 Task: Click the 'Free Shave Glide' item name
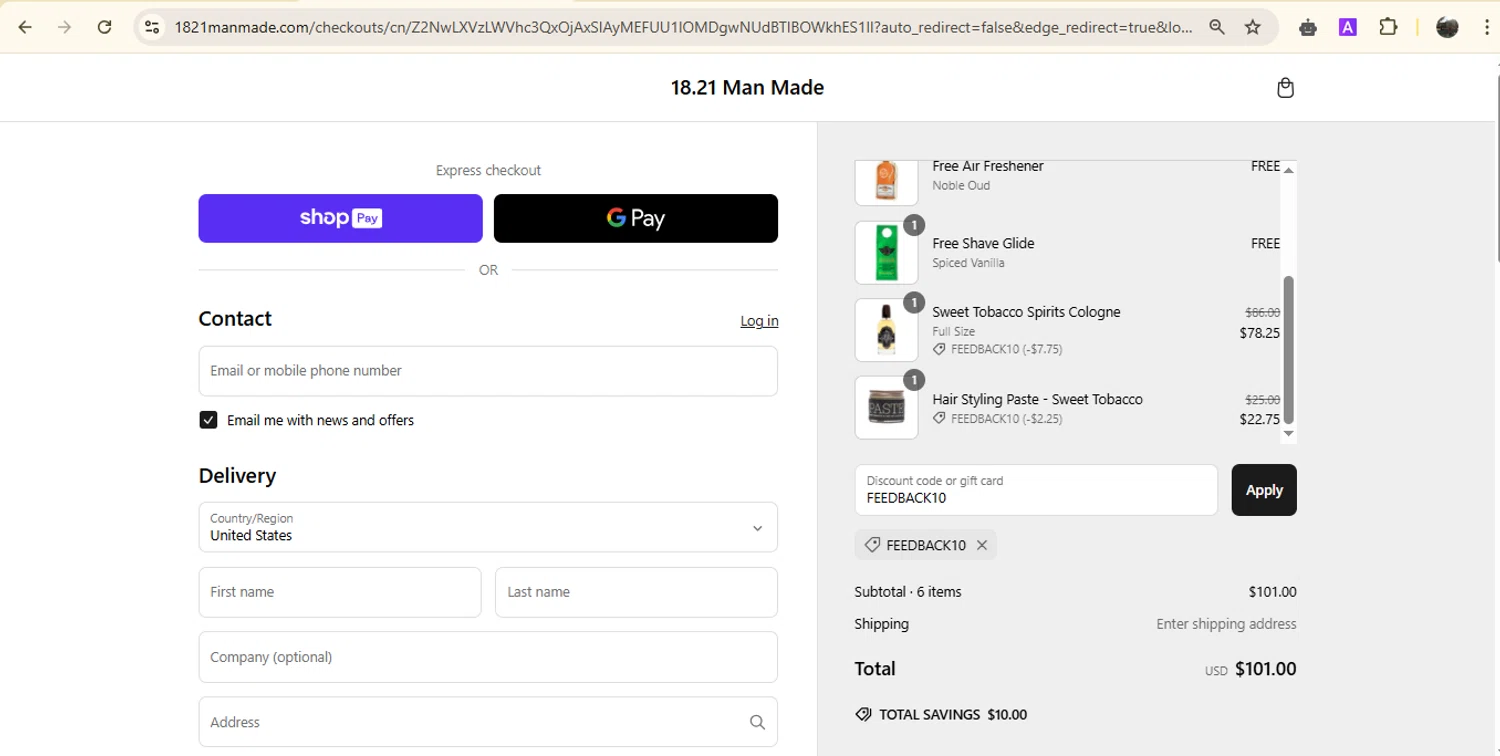click(x=983, y=243)
